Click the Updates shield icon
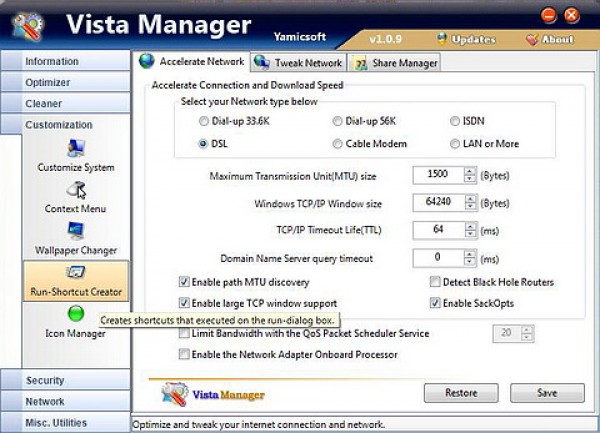 [442, 39]
